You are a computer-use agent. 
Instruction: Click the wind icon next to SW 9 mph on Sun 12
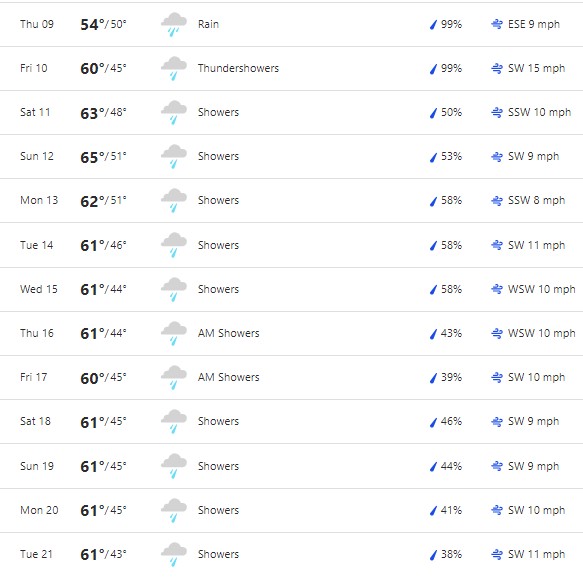tap(497, 157)
